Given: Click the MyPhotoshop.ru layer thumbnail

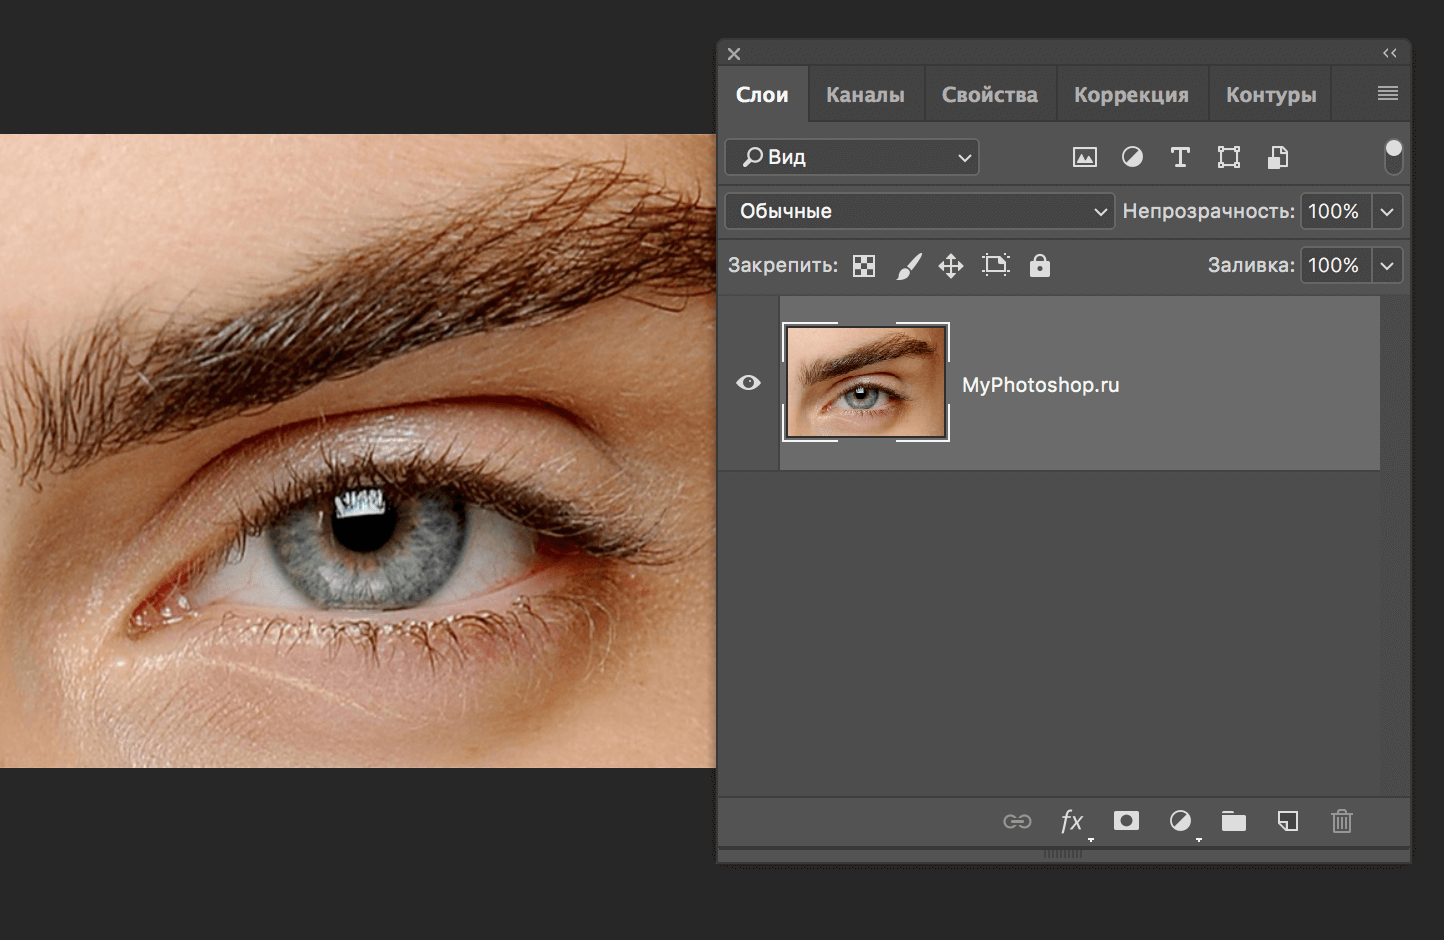Looking at the screenshot, I should (866, 383).
